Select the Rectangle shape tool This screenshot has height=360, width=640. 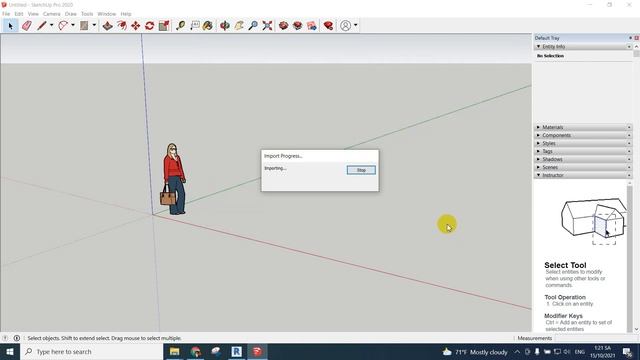coord(84,26)
